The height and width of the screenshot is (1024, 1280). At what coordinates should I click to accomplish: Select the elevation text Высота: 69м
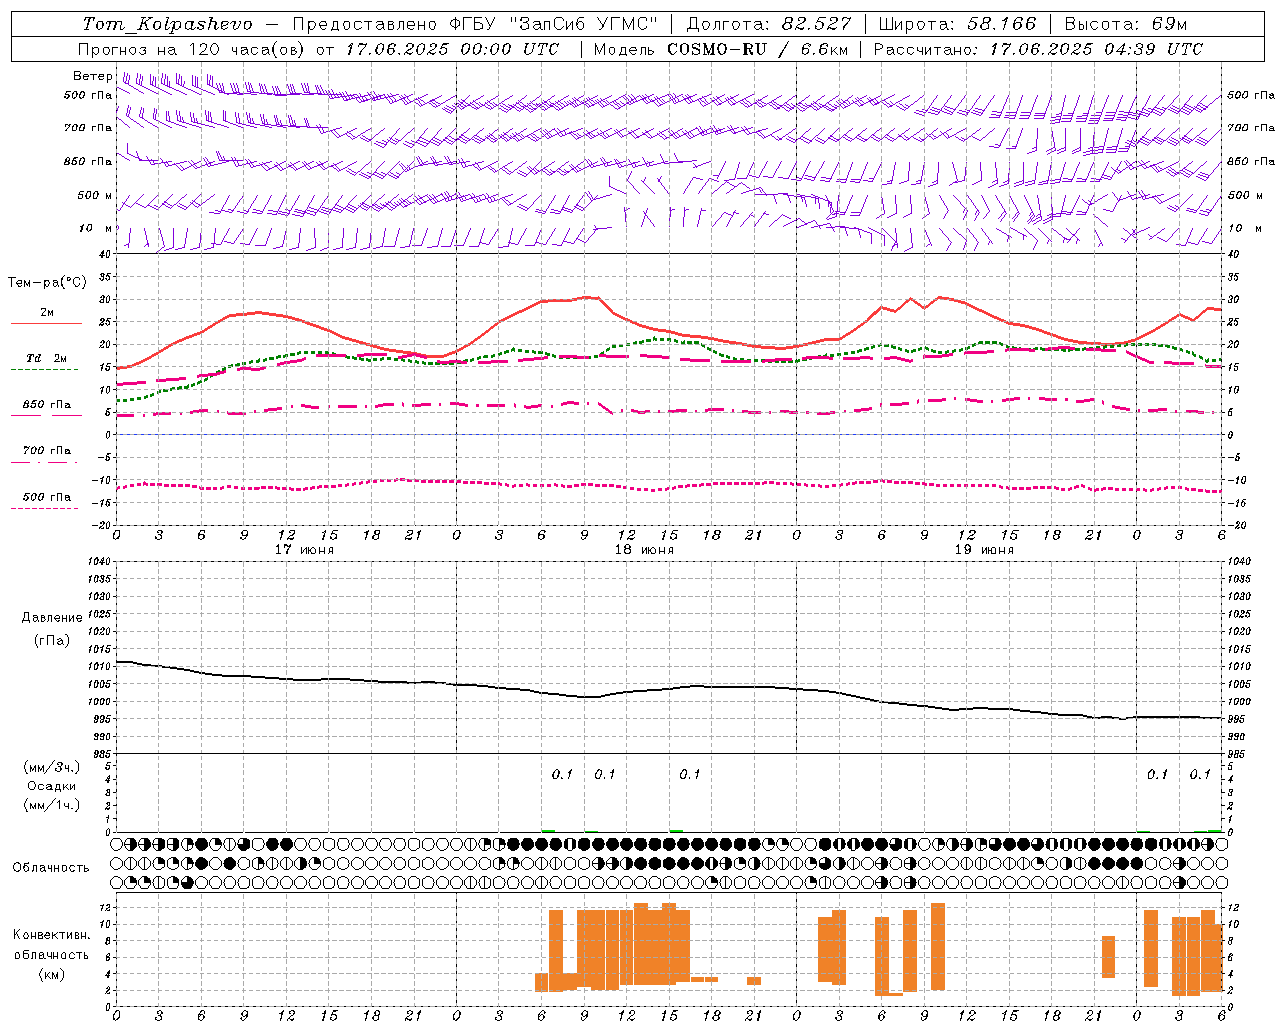tap(1126, 24)
